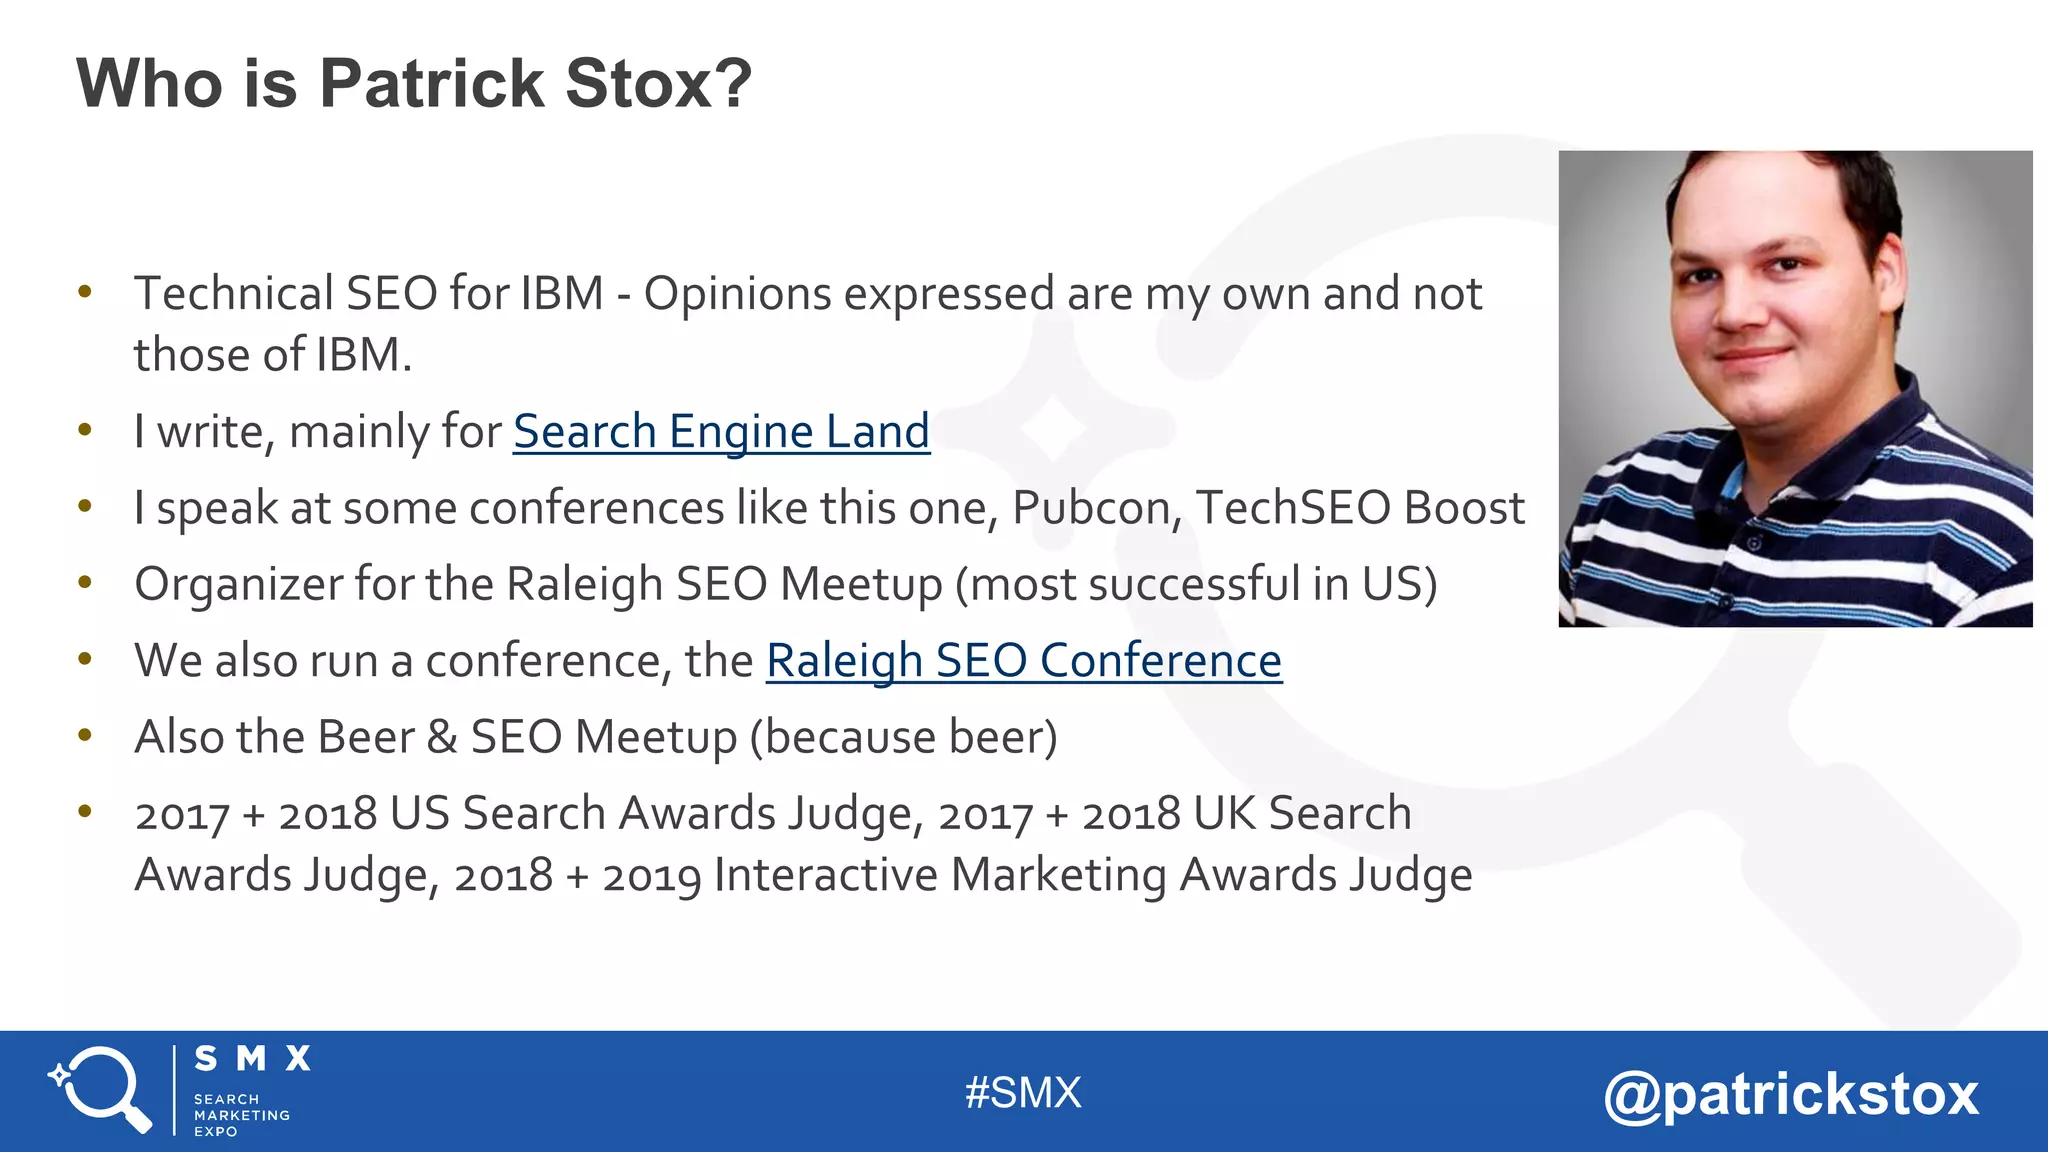Click the 'those of IBM.' line
Screen dimensions: 2048x1152
coord(273,355)
